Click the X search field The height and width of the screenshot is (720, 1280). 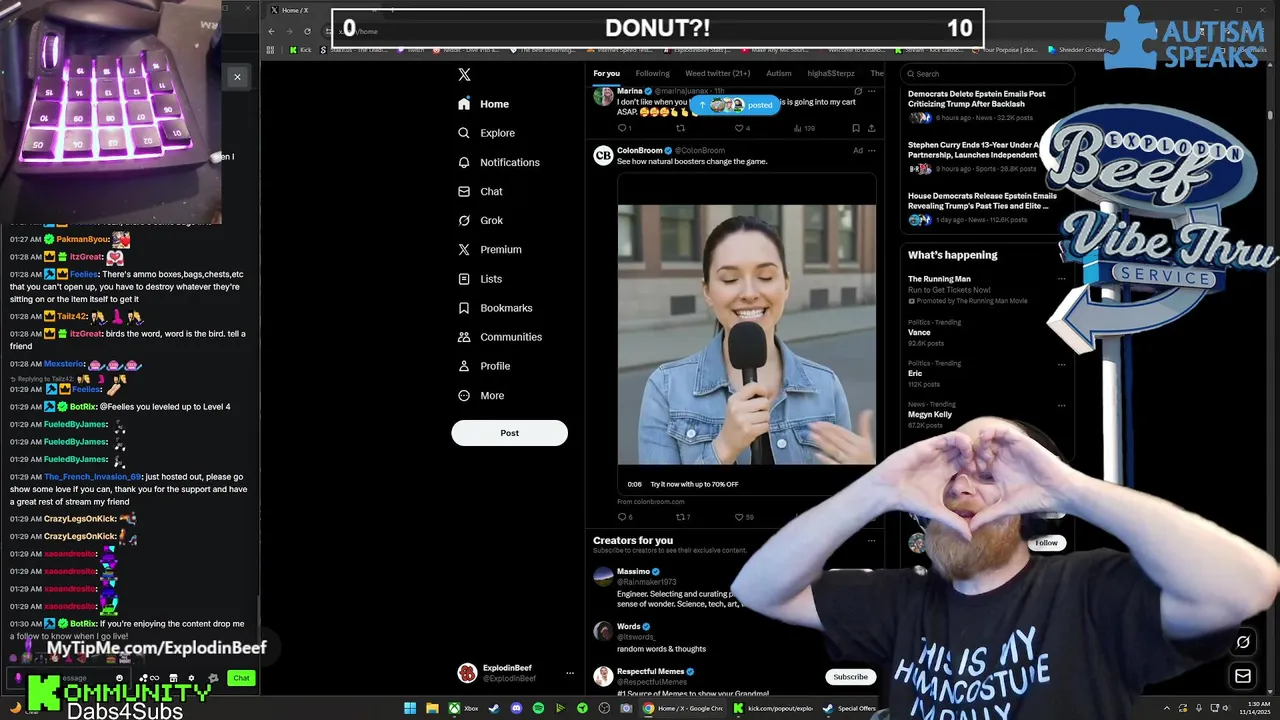click(986, 73)
